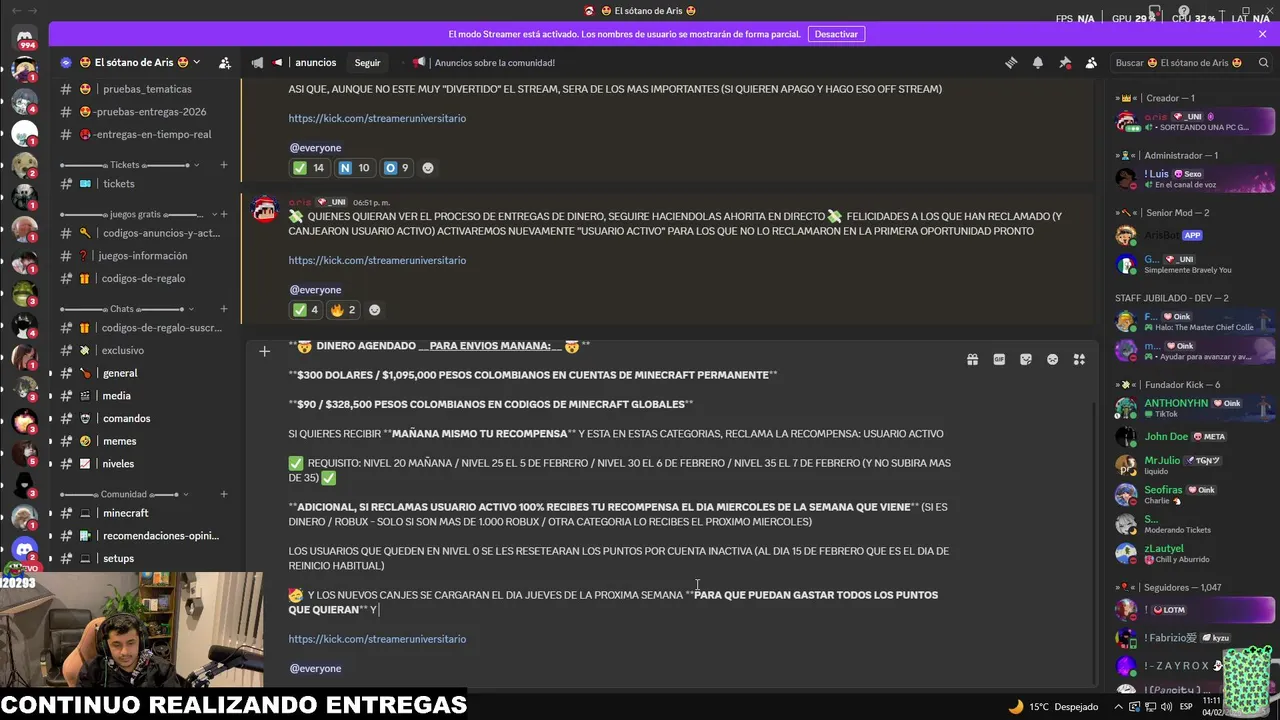Open the niveles channel
This screenshot has width=1280, height=720.
point(143,464)
